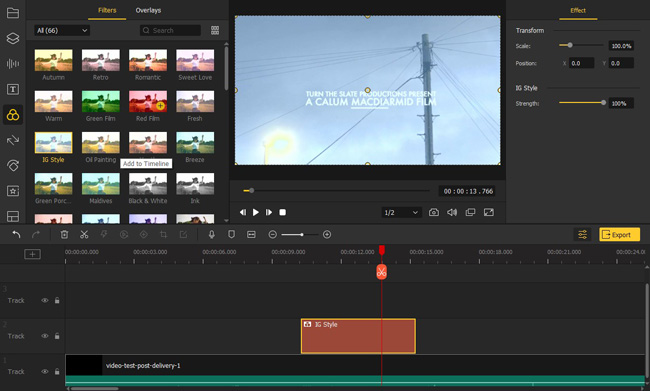Image resolution: width=650 pixels, height=391 pixels.
Task: Play the video preview
Action: tap(256, 212)
